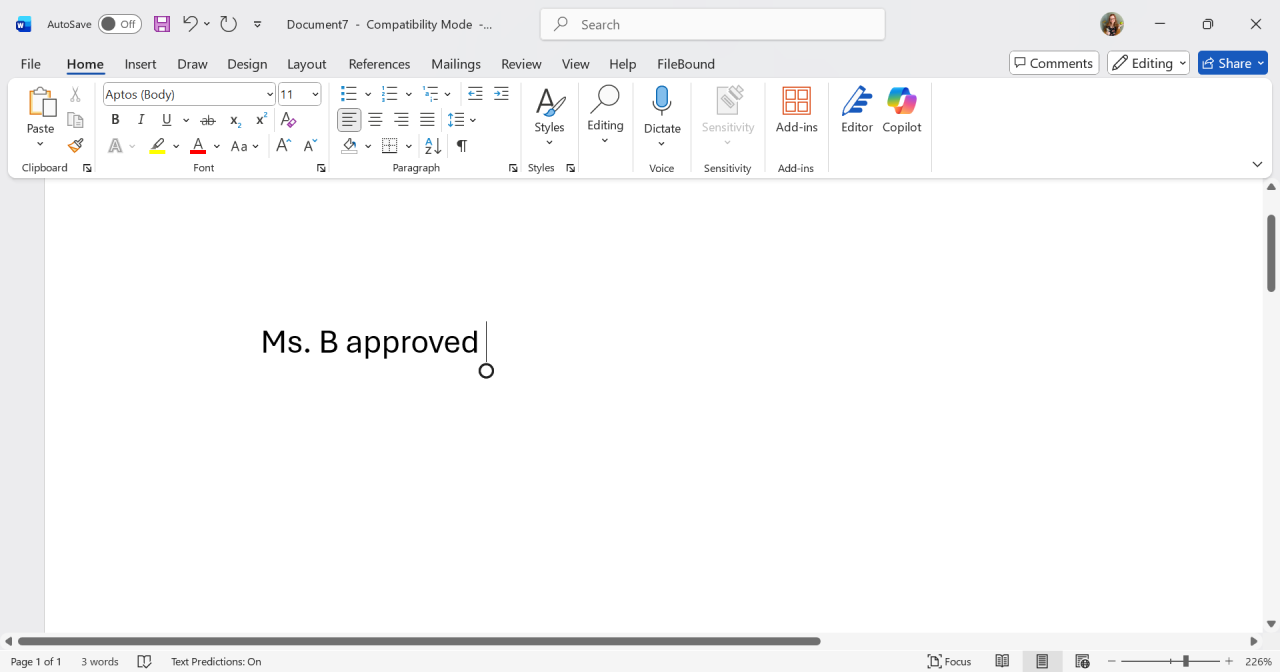Open spelling and grammar check in status bar

[x=144, y=661]
